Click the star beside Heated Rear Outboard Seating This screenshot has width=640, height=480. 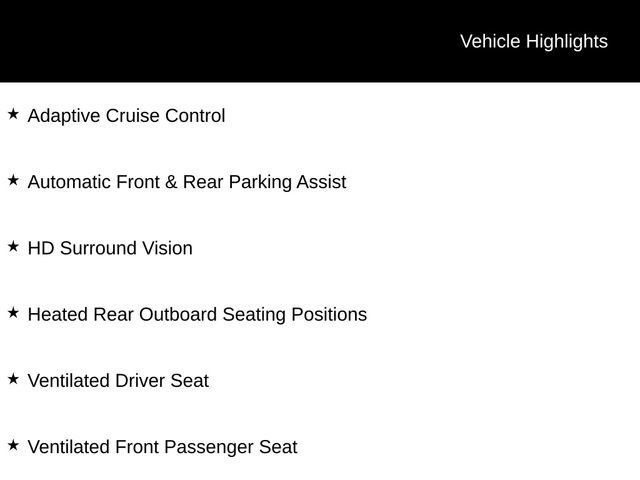[x=13, y=313]
